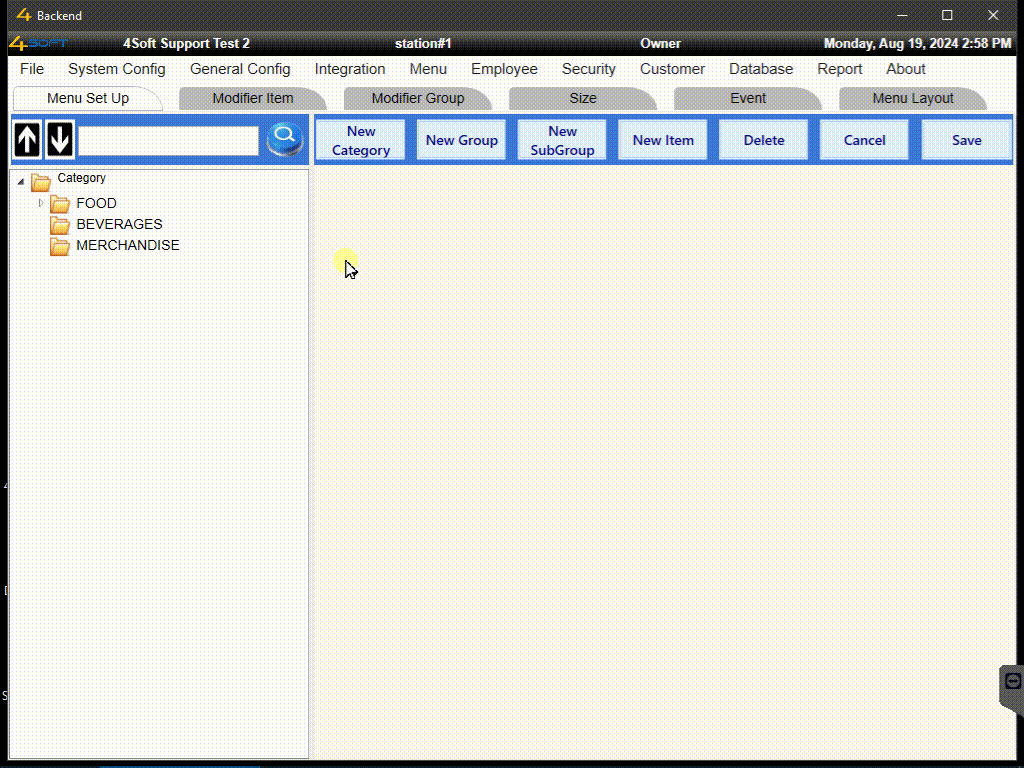Click the New Item button

[663, 140]
